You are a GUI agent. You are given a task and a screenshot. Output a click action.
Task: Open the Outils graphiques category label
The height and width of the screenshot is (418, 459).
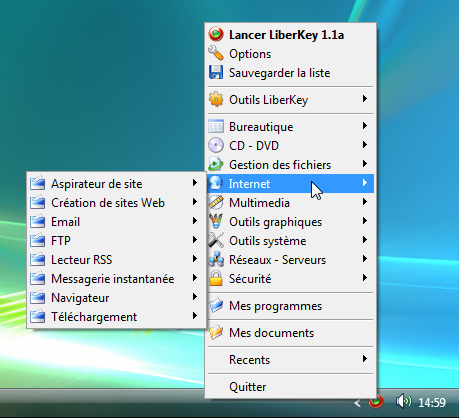276,222
